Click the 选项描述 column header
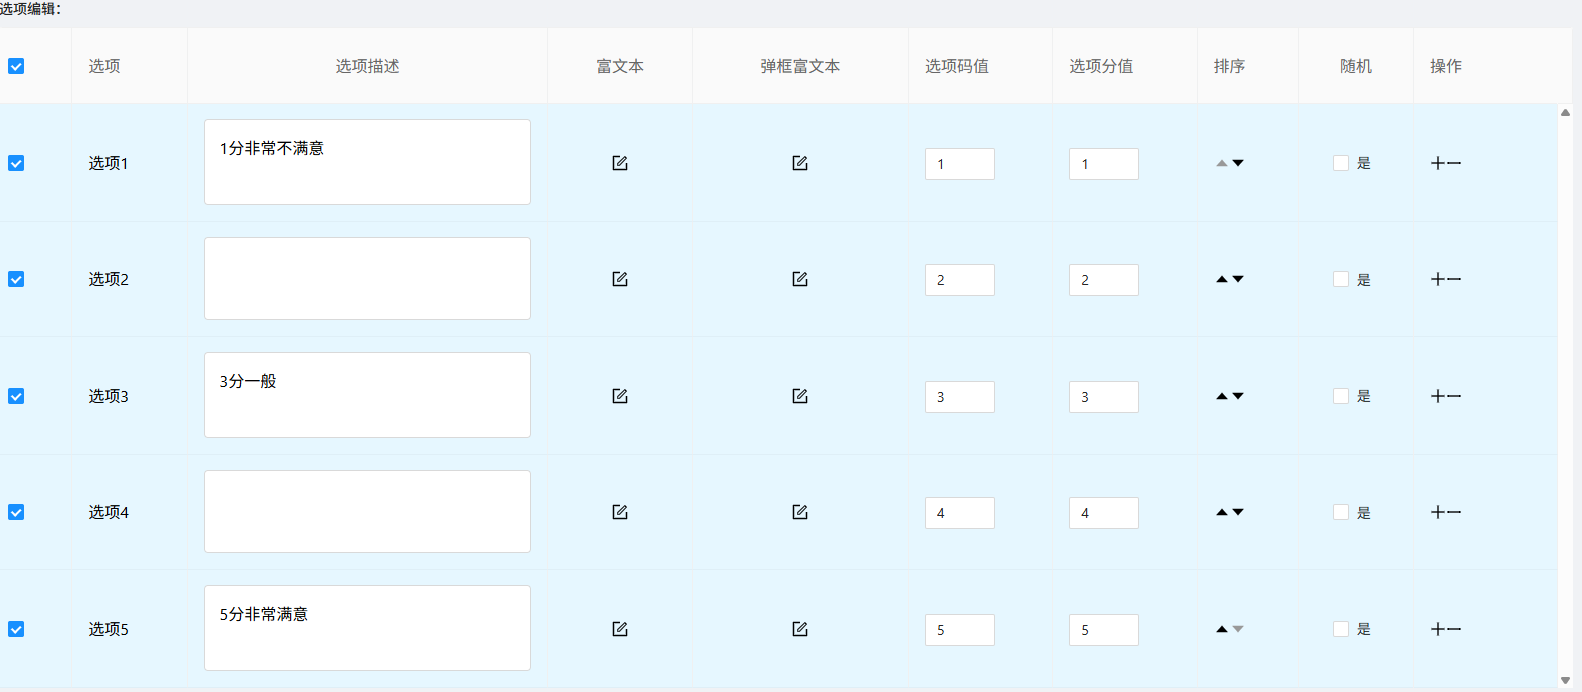 pyautogui.click(x=367, y=66)
